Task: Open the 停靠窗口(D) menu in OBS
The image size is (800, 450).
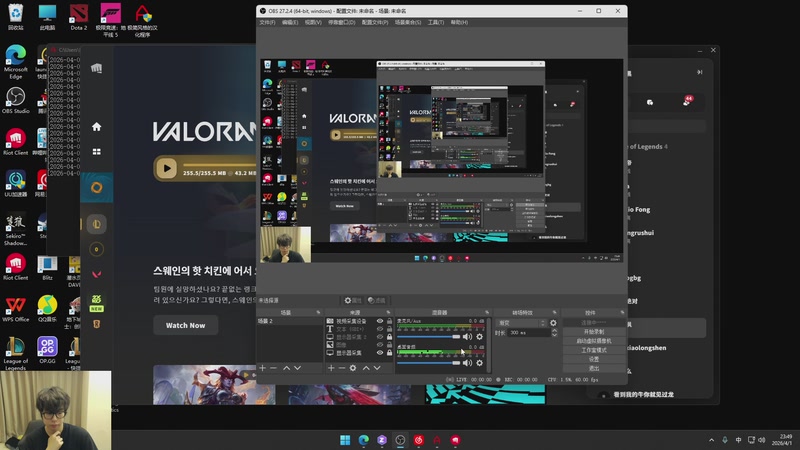Action: [x=341, y=22]
